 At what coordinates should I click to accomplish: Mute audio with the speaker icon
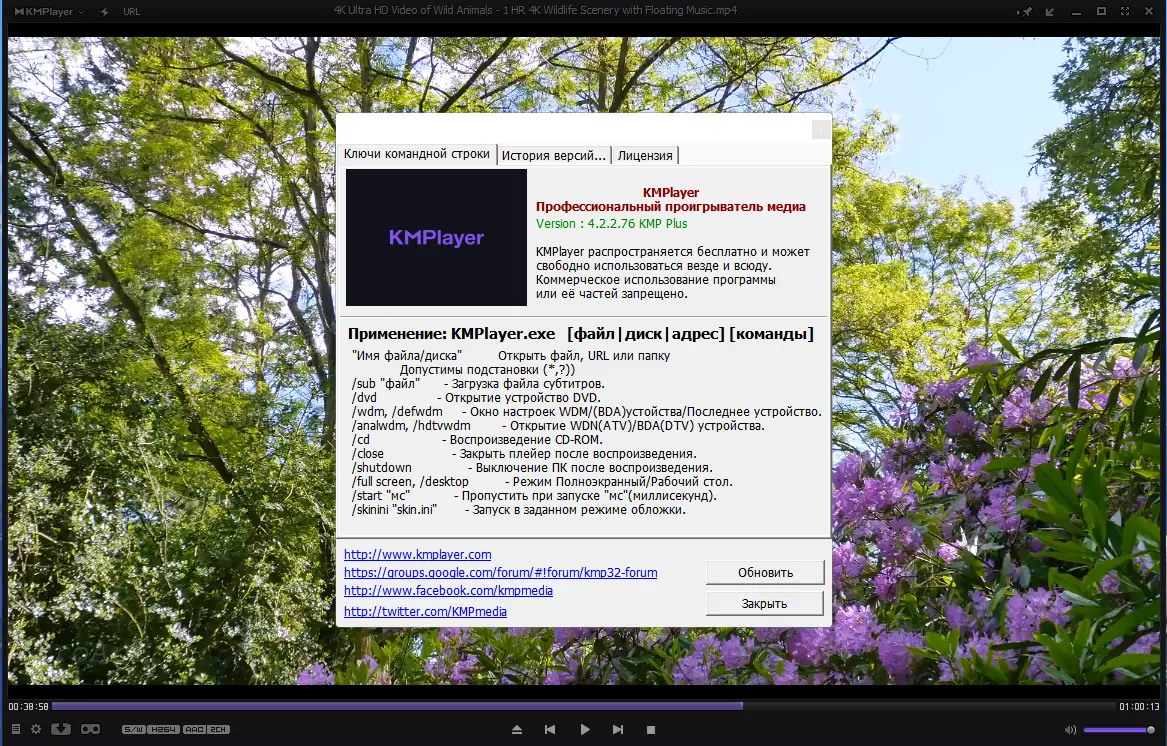pos(1070,730)
